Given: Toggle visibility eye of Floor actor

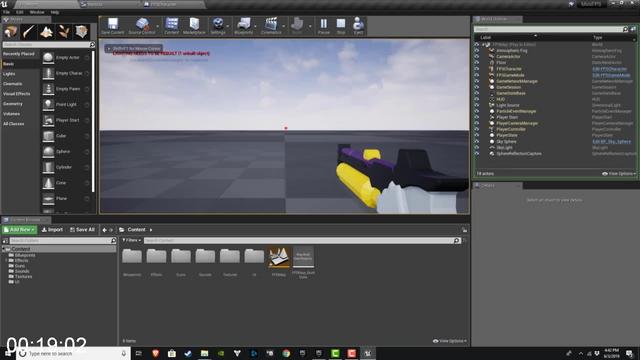Looking at the screenshot, I should [x=477, y=63].
